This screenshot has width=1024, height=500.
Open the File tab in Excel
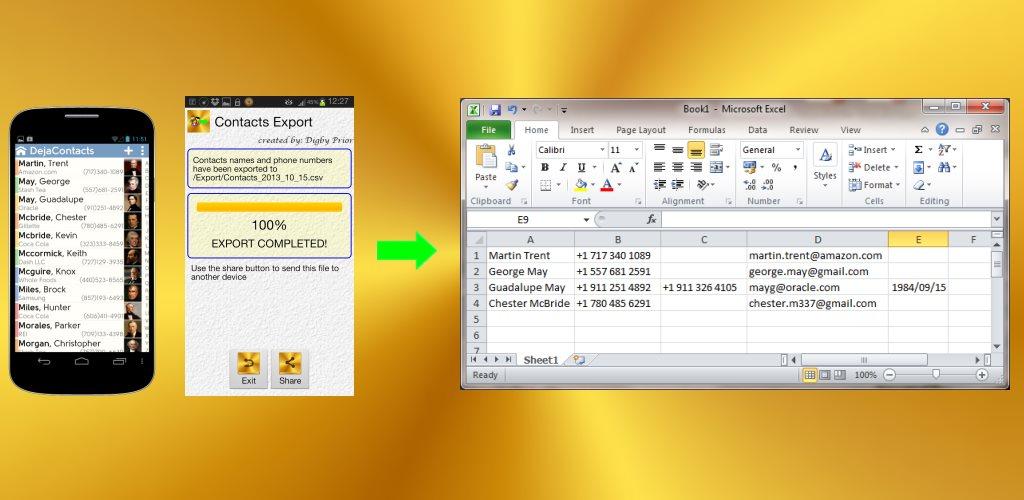tap(488, 130)
